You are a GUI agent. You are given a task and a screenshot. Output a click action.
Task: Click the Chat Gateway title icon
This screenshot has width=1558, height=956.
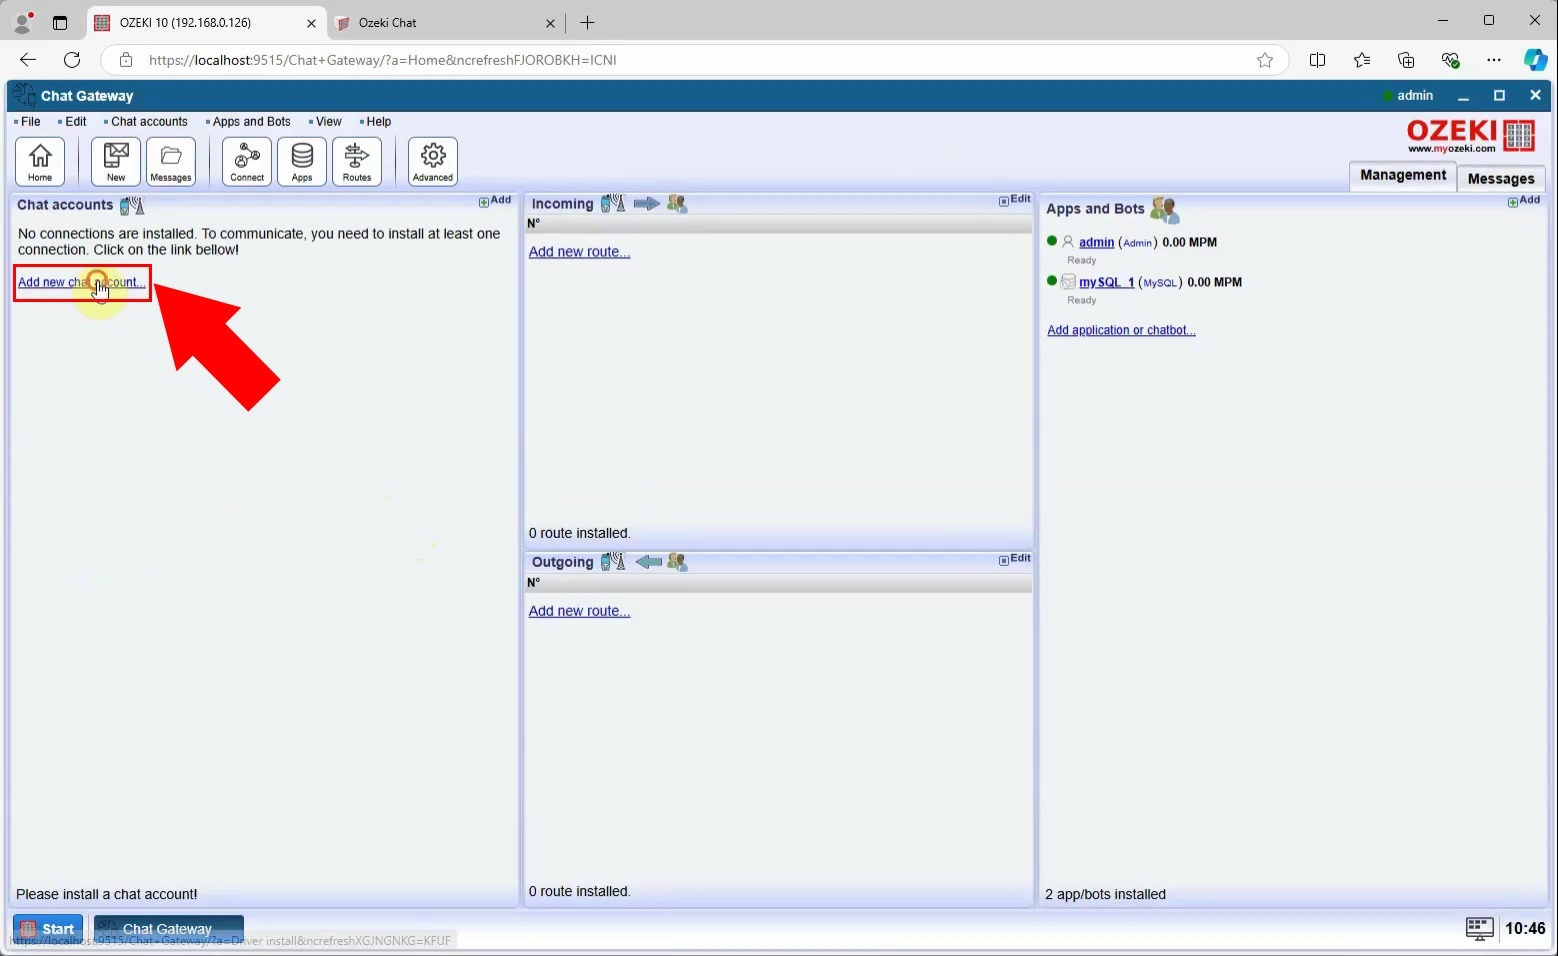point(24,95)
